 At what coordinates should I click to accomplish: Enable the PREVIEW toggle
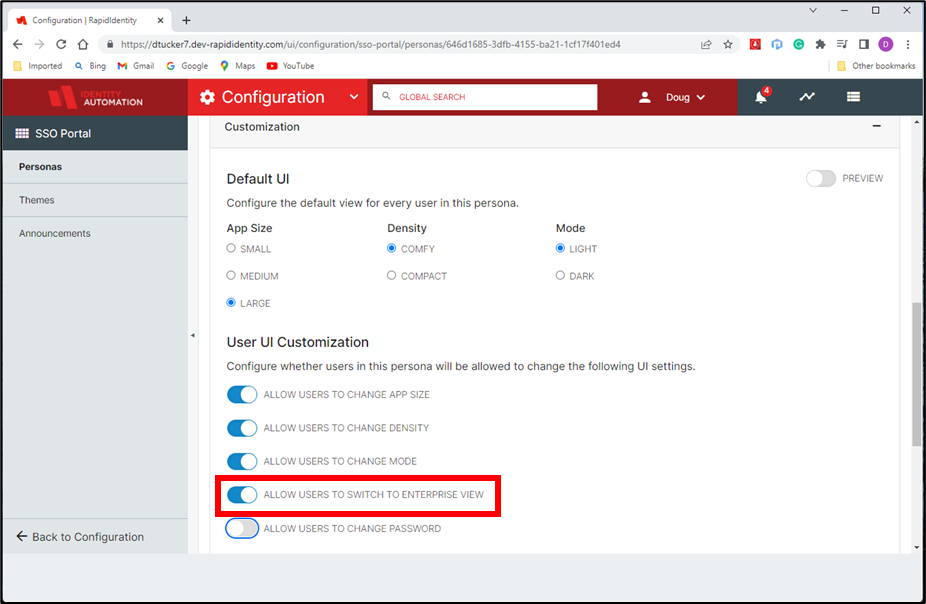[821, 178]
